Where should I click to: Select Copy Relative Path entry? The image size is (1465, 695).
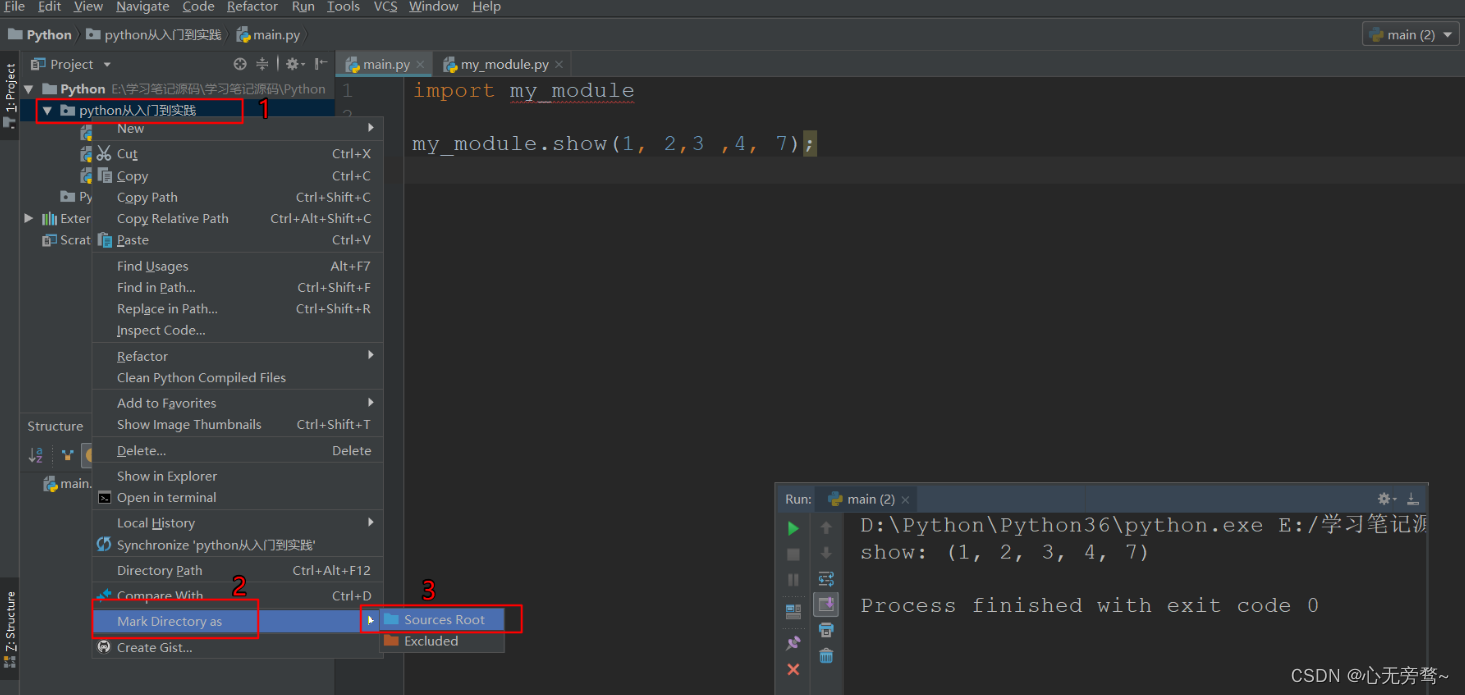(238, 218)
